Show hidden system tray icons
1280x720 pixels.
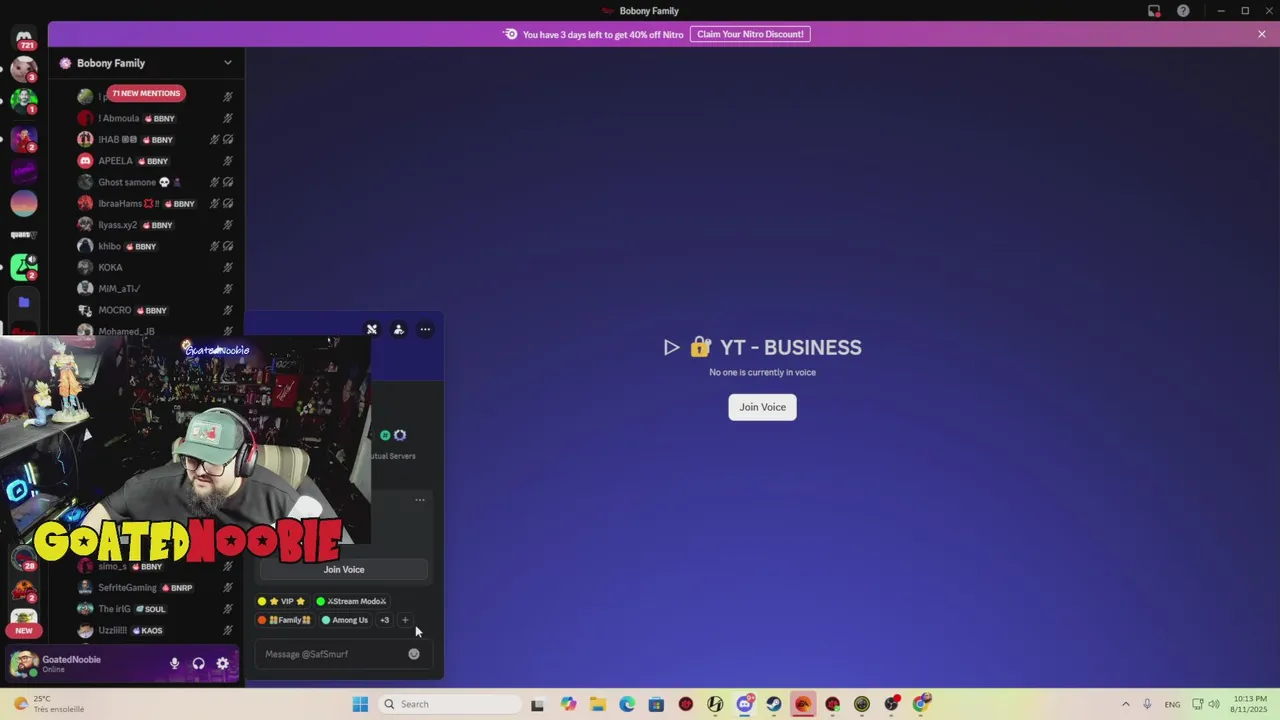[1125, 704]
